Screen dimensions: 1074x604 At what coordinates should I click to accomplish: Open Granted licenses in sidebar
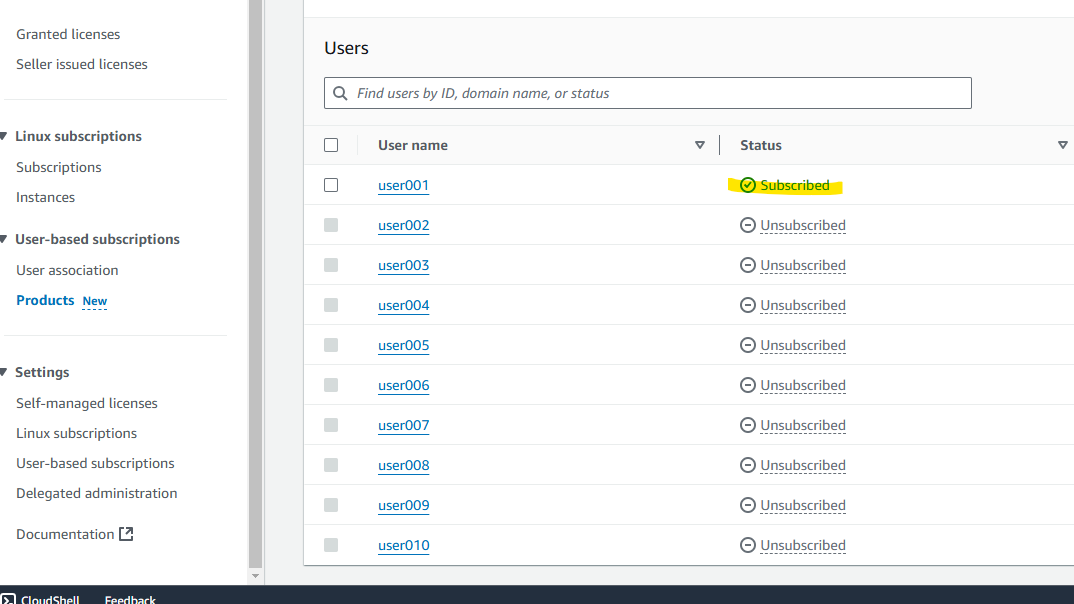point(68,34)
